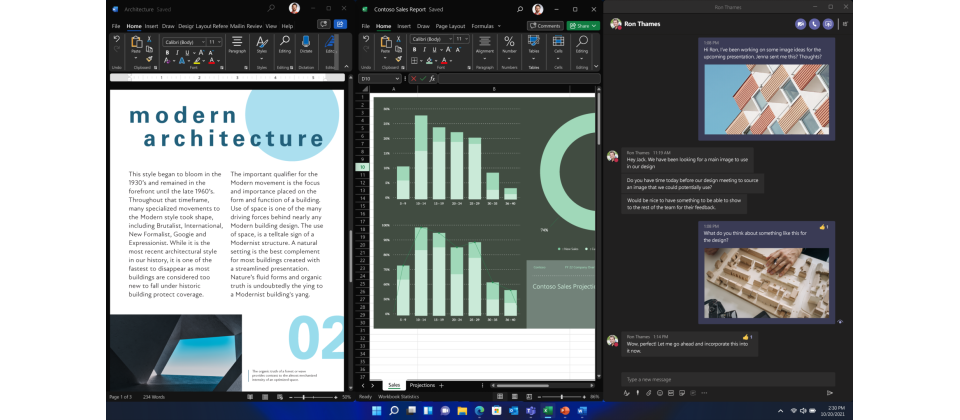This screenshot has height=420, width=960.
Task: Click the Cells icon in Excel
Action: click(558, 42)
